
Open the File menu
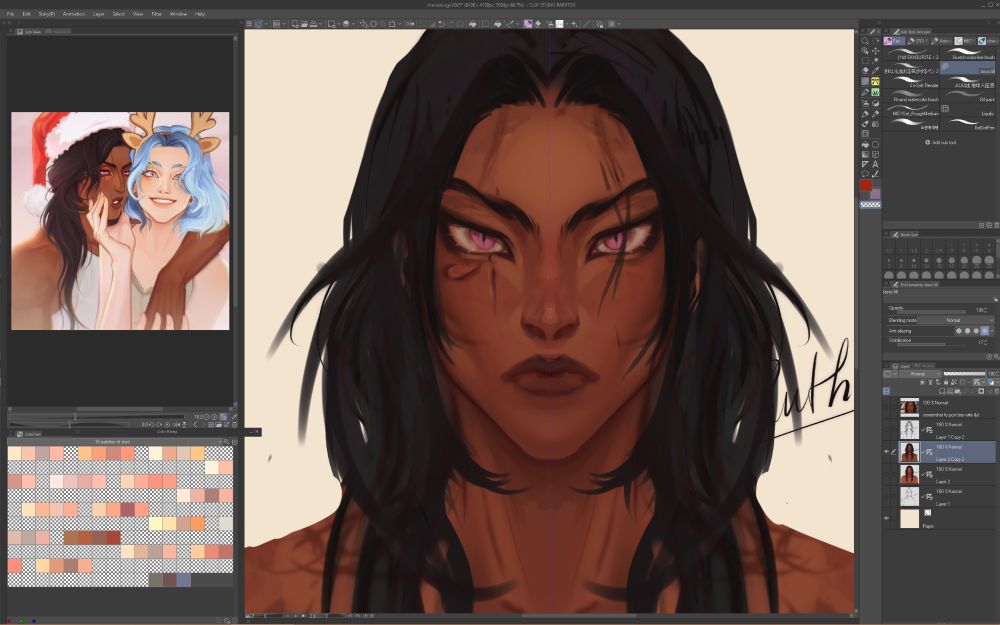tap(10, 13)
